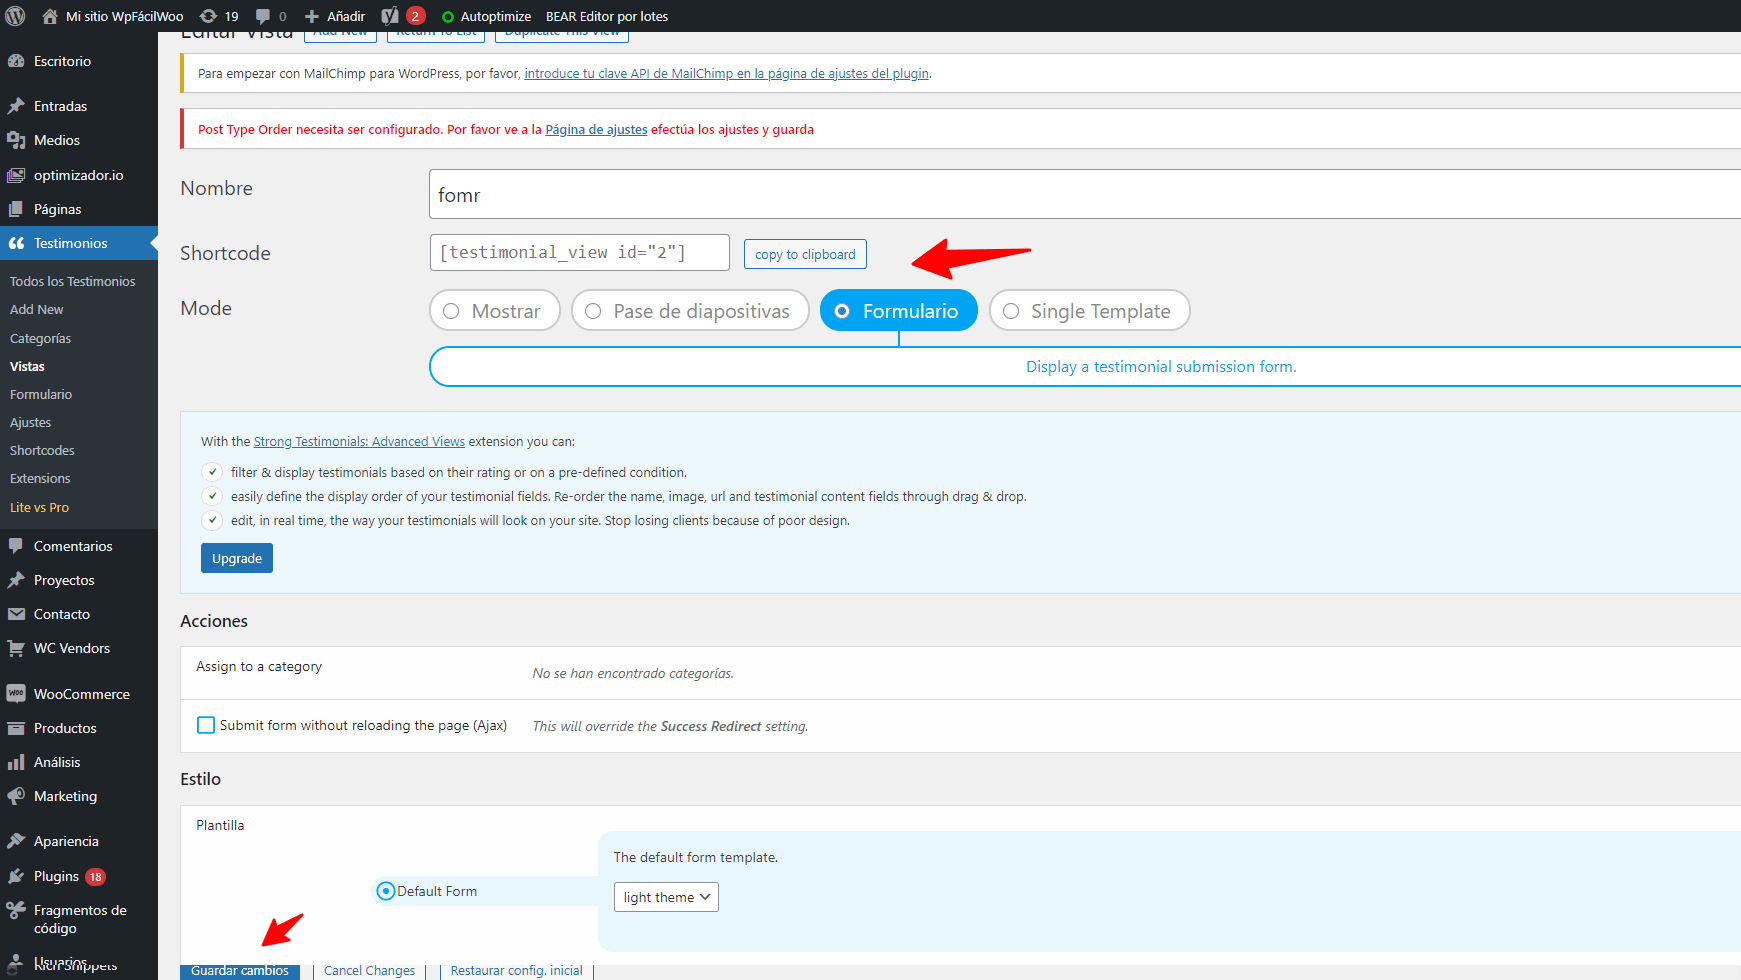Click the Upgrade button
Viewport: 1741px width, 980px height.
coord(237,558)
